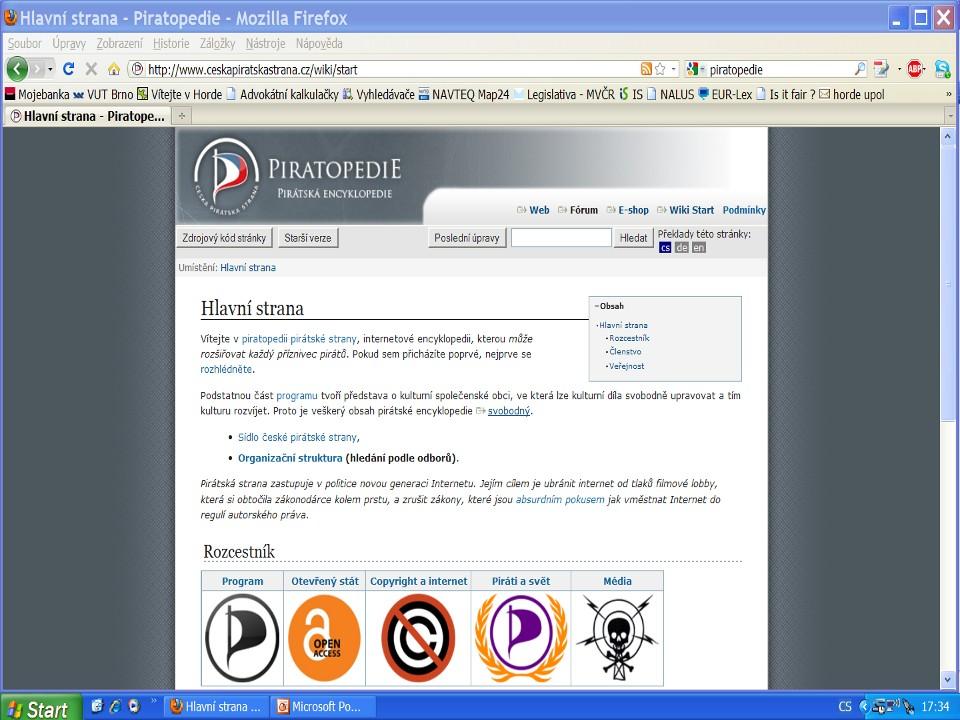This screenshot has width=960, height=720.
Task: Click the Open Access orange logo
Action: (x=324, y=638)
